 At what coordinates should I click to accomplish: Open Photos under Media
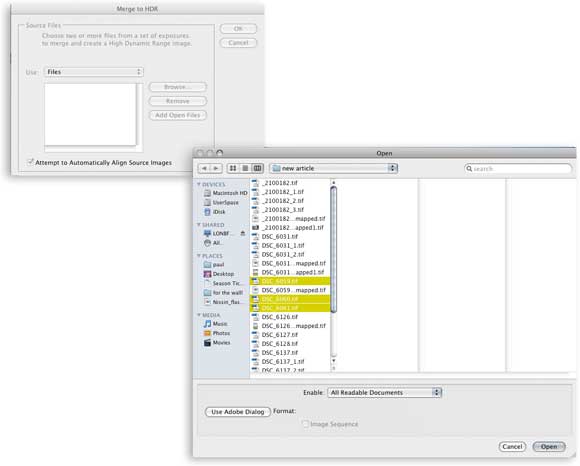coord(217,333)
